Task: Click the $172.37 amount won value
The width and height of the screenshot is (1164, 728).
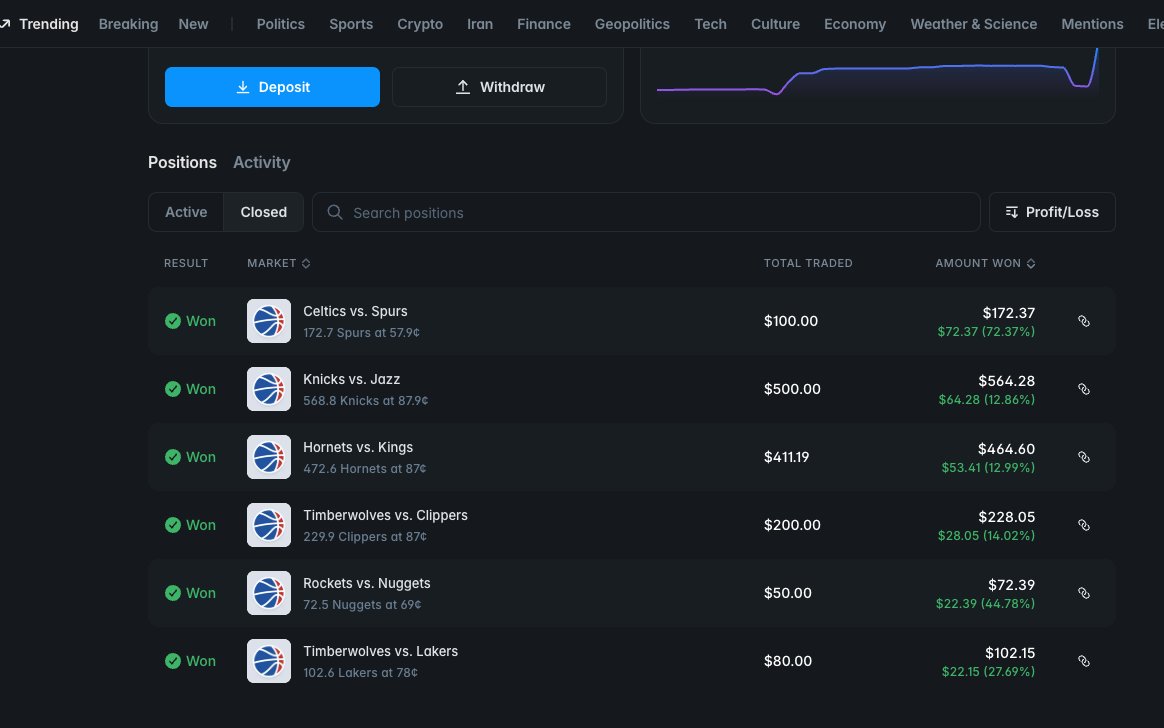Action: pos(1008,313)
